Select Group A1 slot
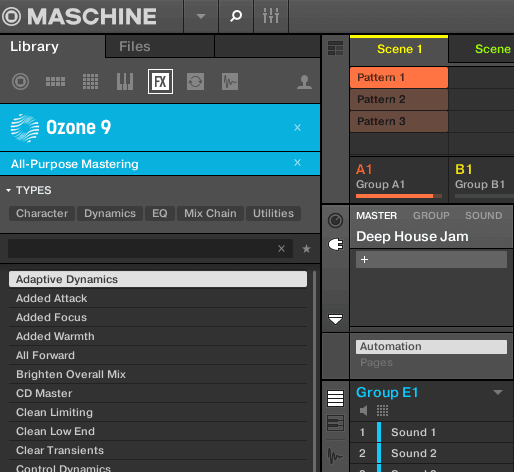 click(399, 179)
